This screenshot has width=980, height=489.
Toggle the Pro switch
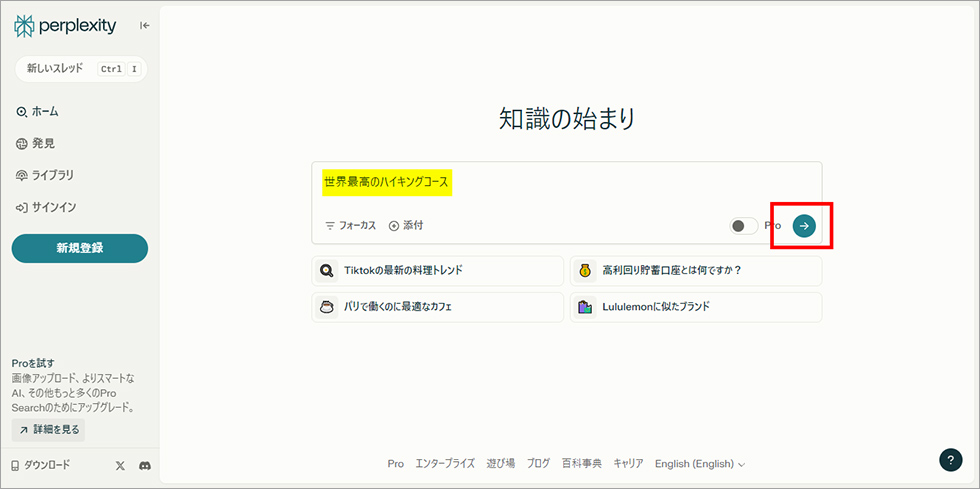(x=743, y=226)
